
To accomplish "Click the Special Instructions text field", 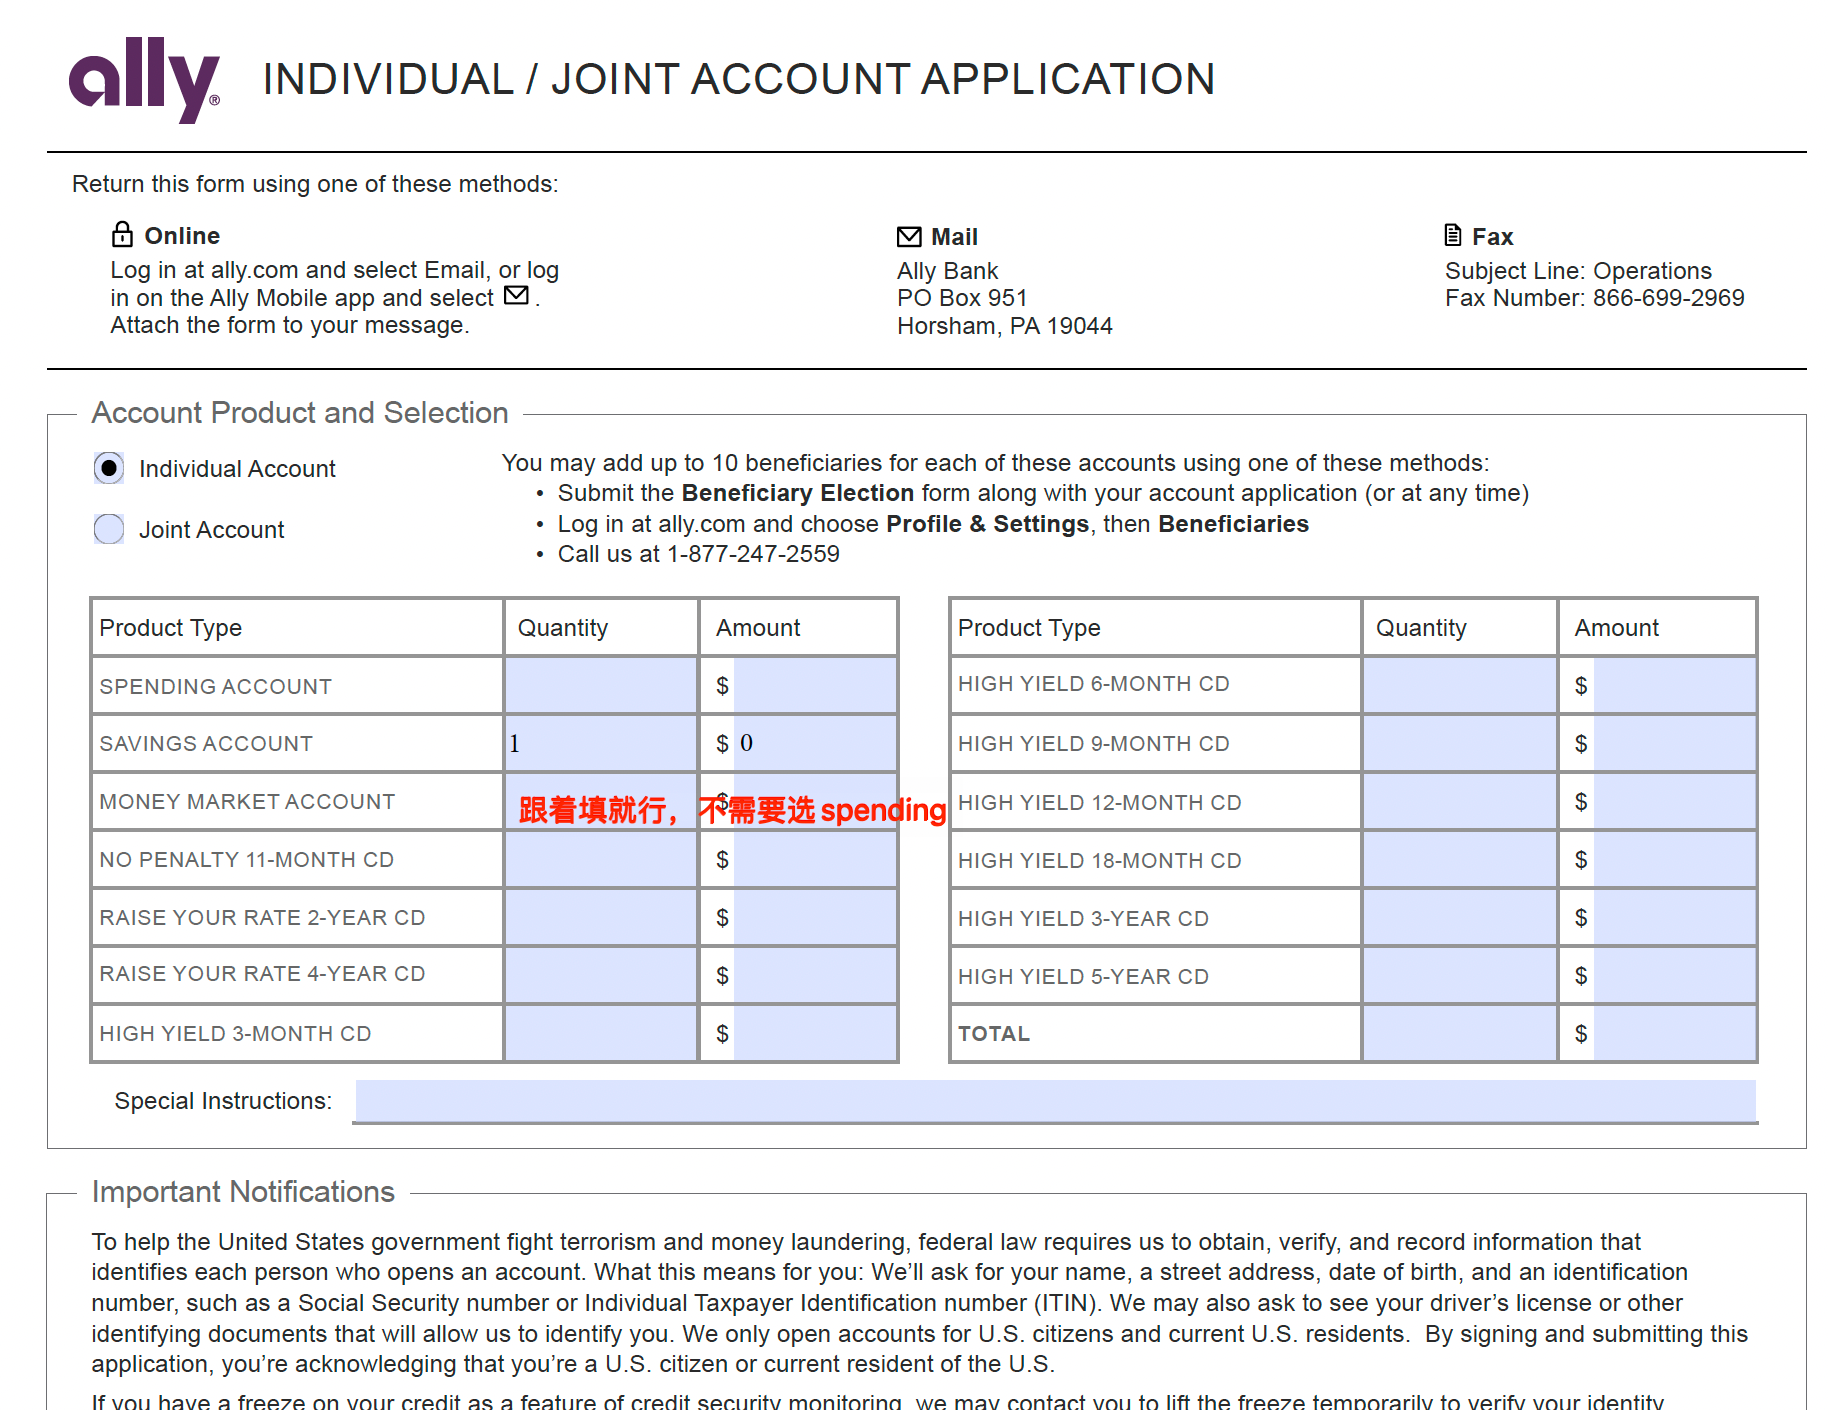I will [1055, 1101].
